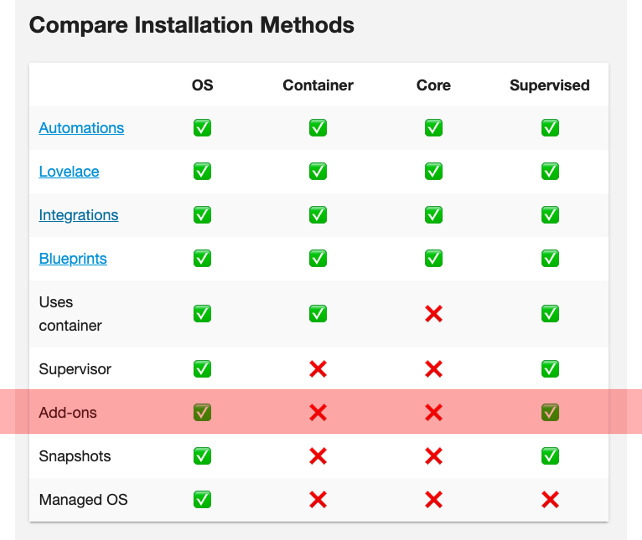The width and height of the screenshot is (642, 540).
Task: Click Lovelace green check under Core
Action: (x=434, y=171)
